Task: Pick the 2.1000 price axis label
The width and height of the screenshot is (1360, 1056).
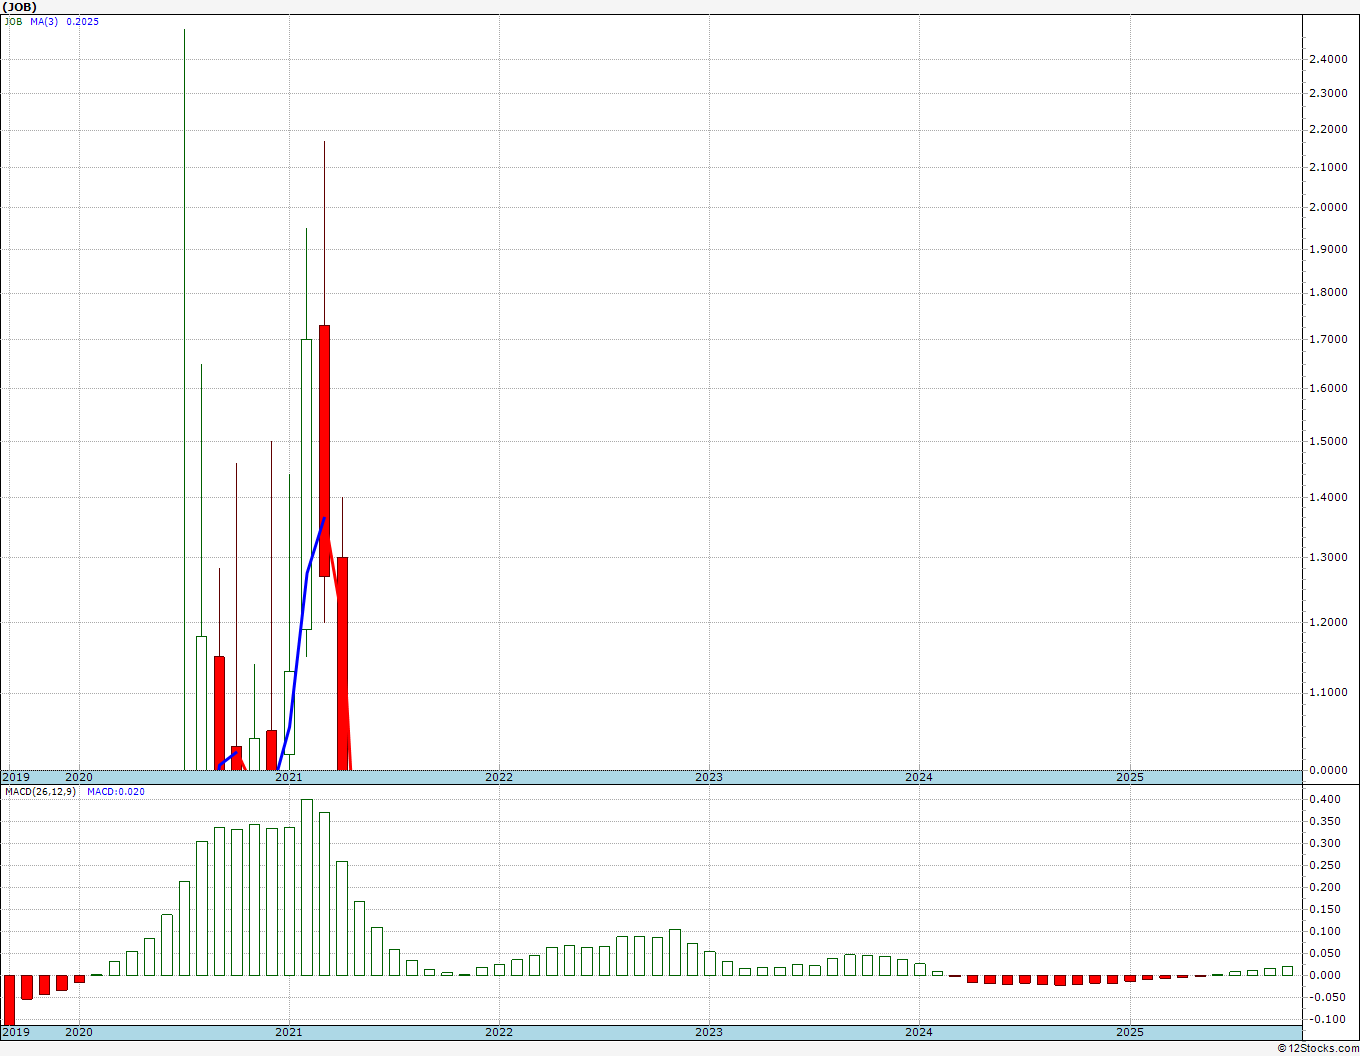Action: point(1328,168)
